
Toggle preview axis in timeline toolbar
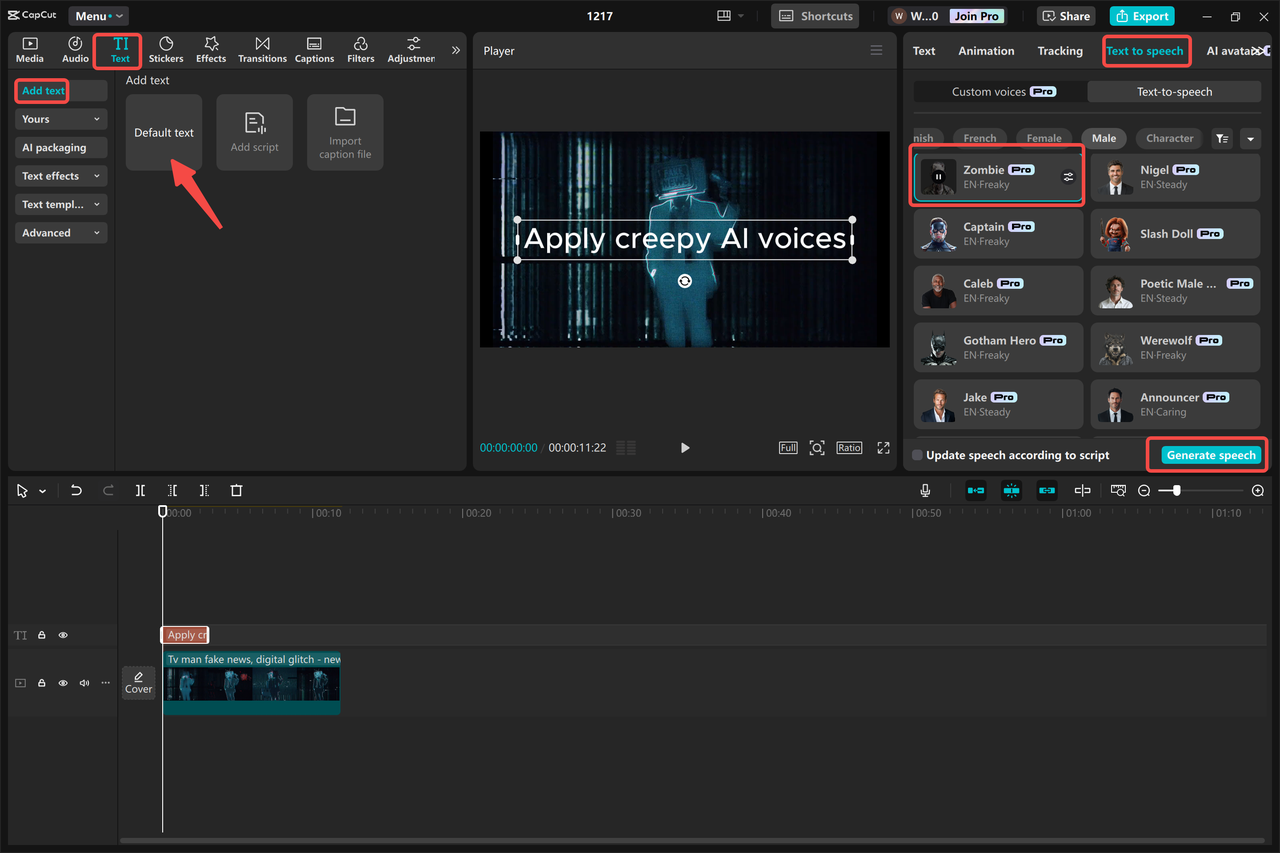click(x=1082, y=490)
